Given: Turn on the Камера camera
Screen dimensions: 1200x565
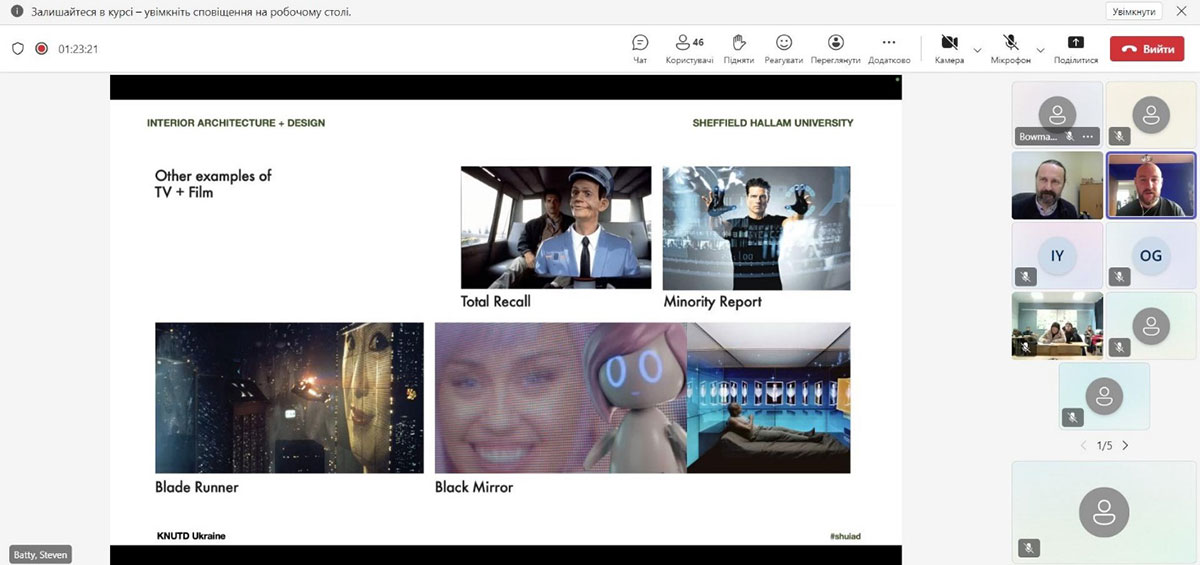Looking at the screenshot, I should tap(950, 49).
